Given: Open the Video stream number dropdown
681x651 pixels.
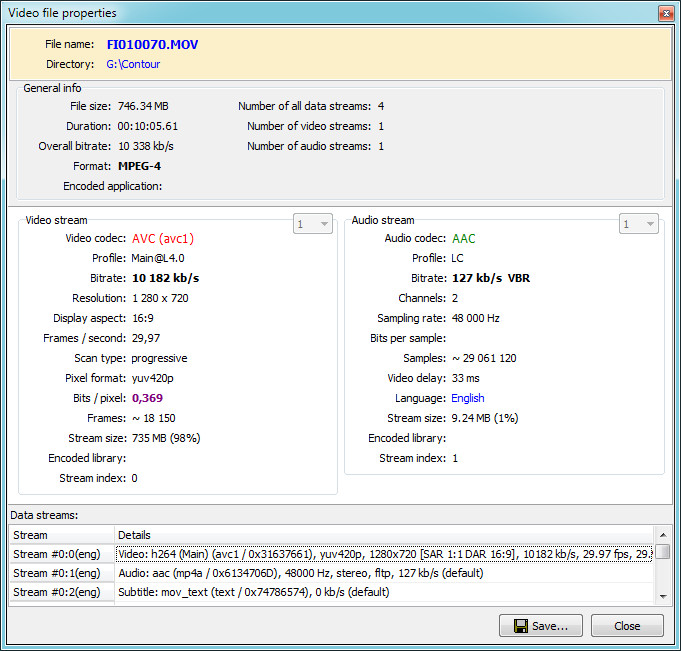Looking at the screenshot, I should 313,224.
